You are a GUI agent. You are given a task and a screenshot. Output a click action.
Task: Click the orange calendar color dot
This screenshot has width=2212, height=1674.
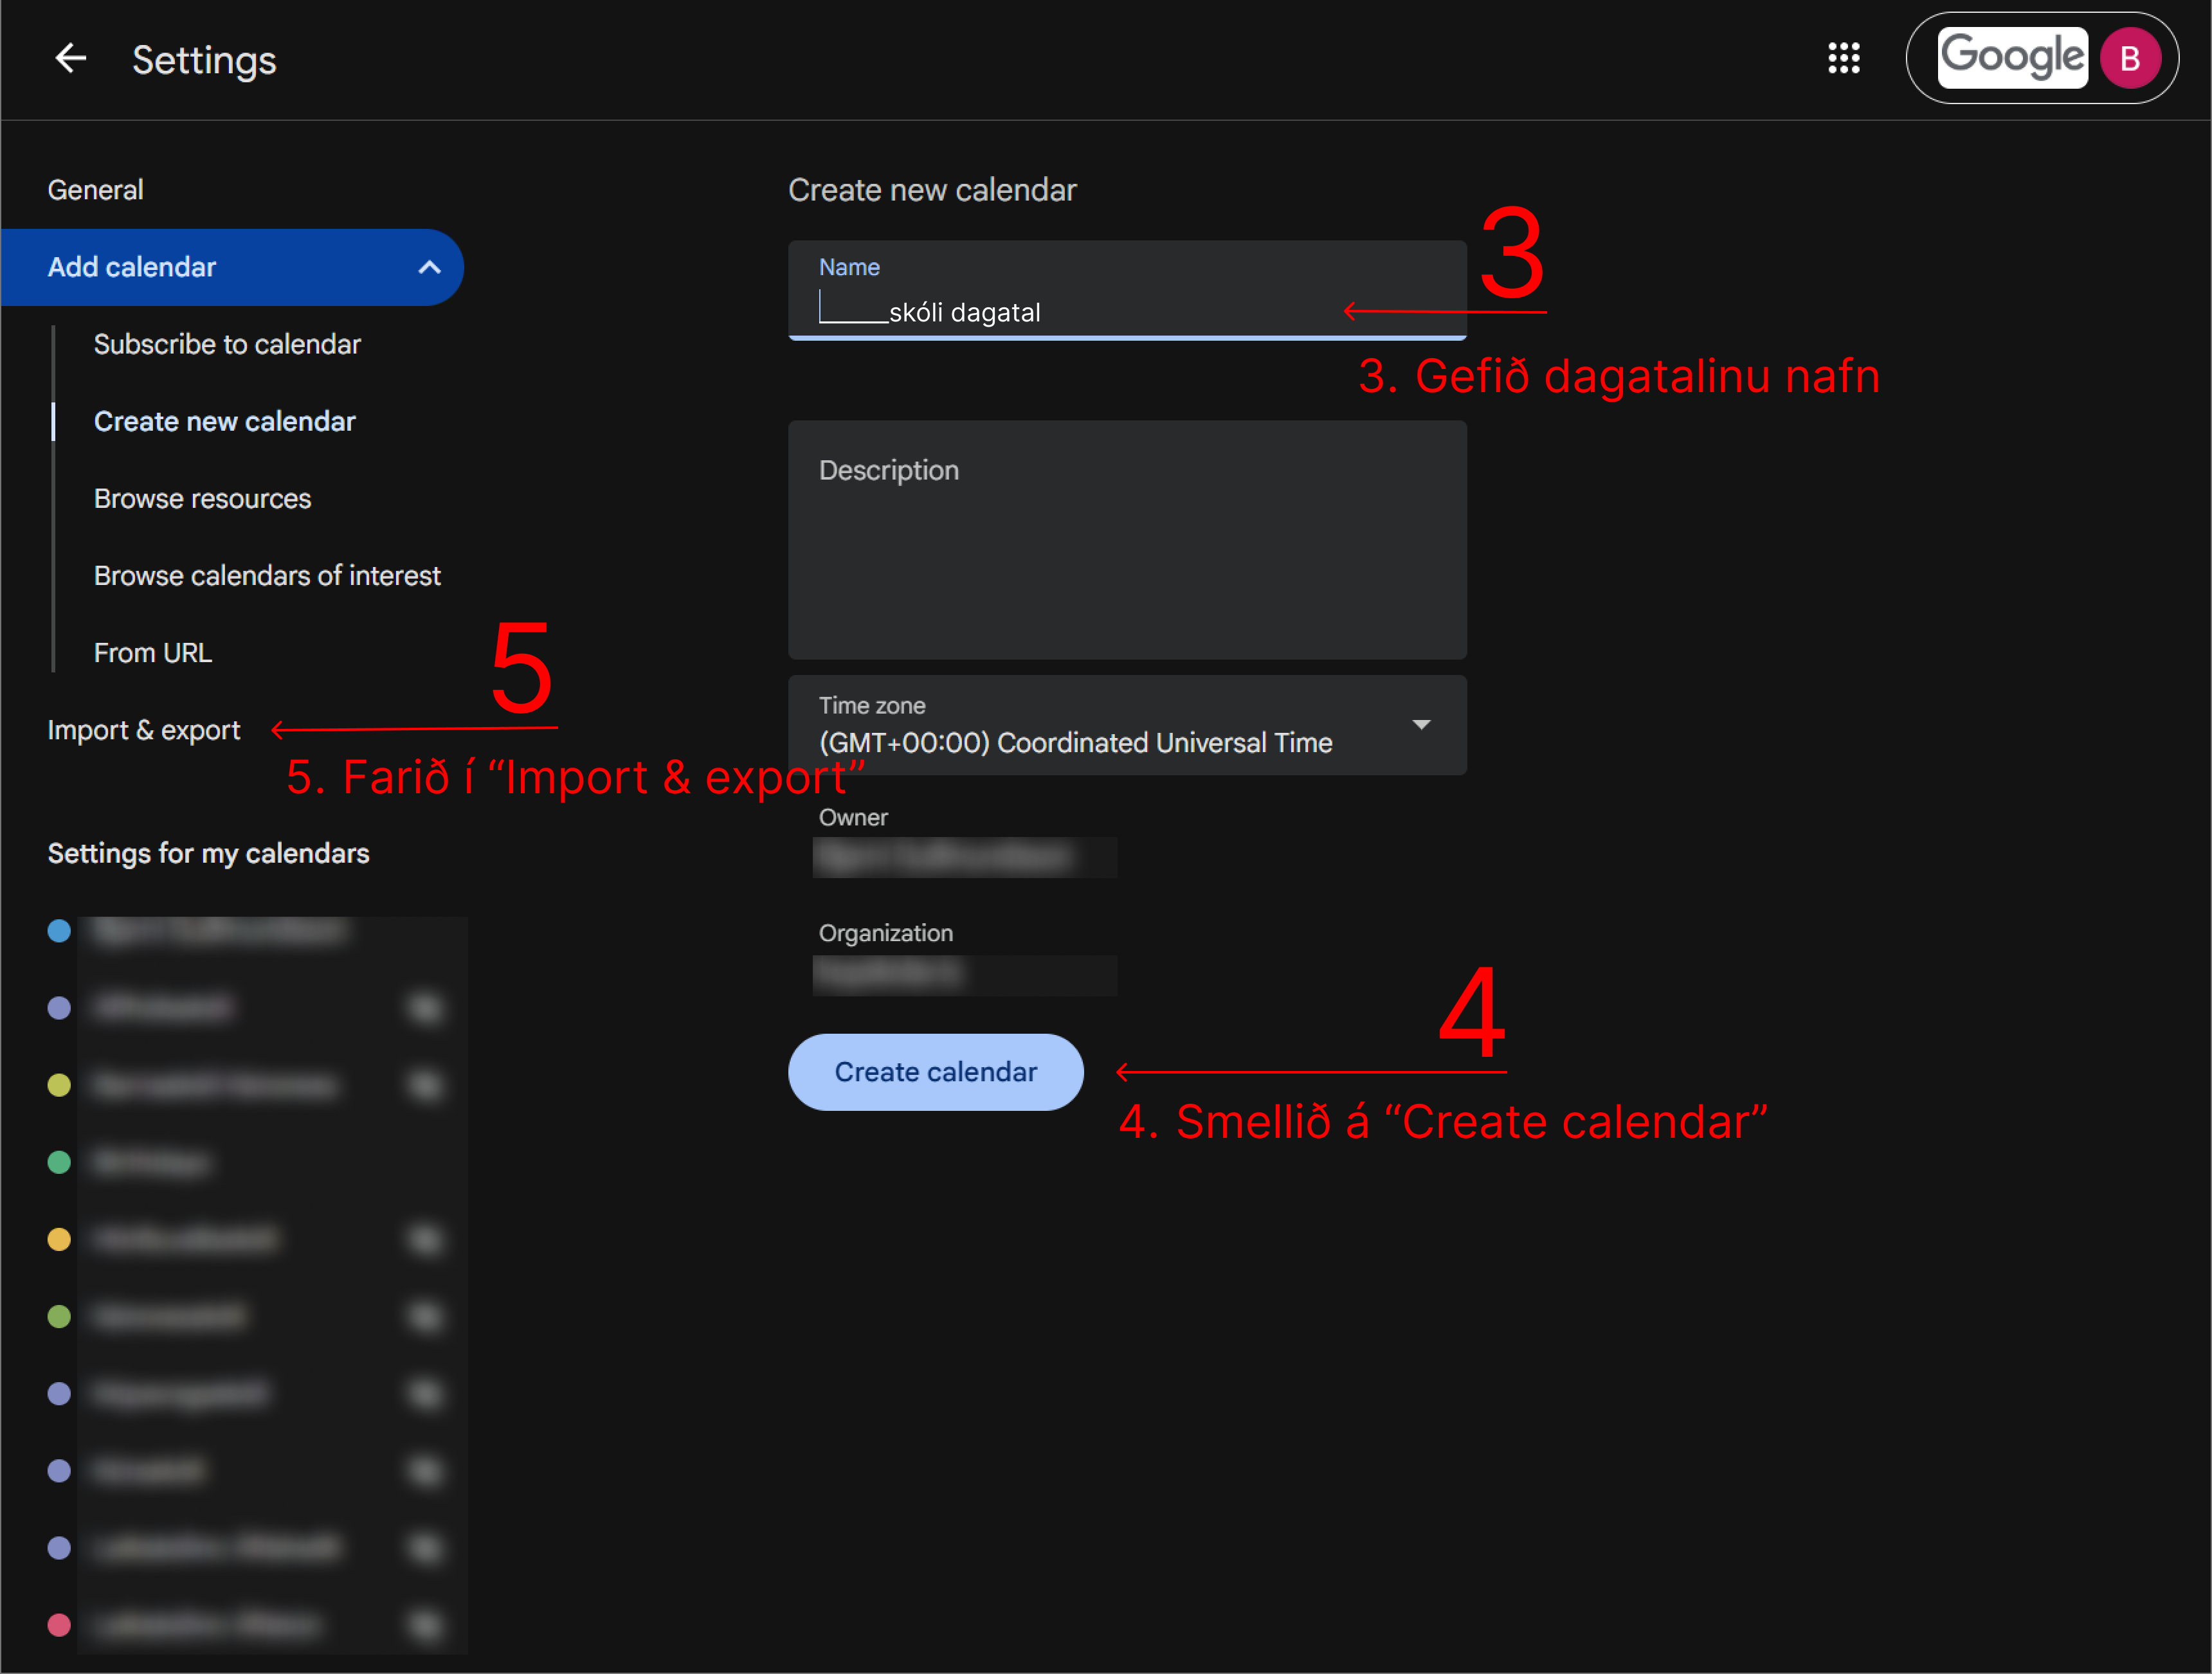point(59,1240)
